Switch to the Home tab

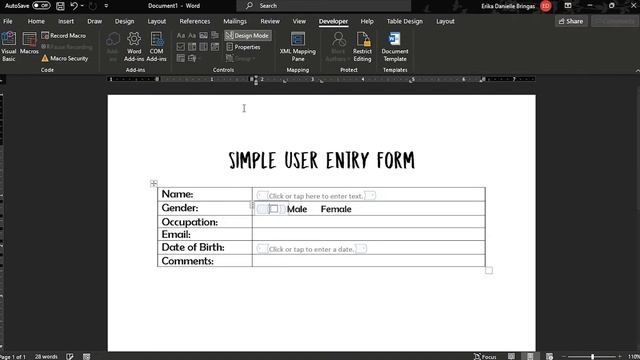pyautogui.click(x=36, y=21)
